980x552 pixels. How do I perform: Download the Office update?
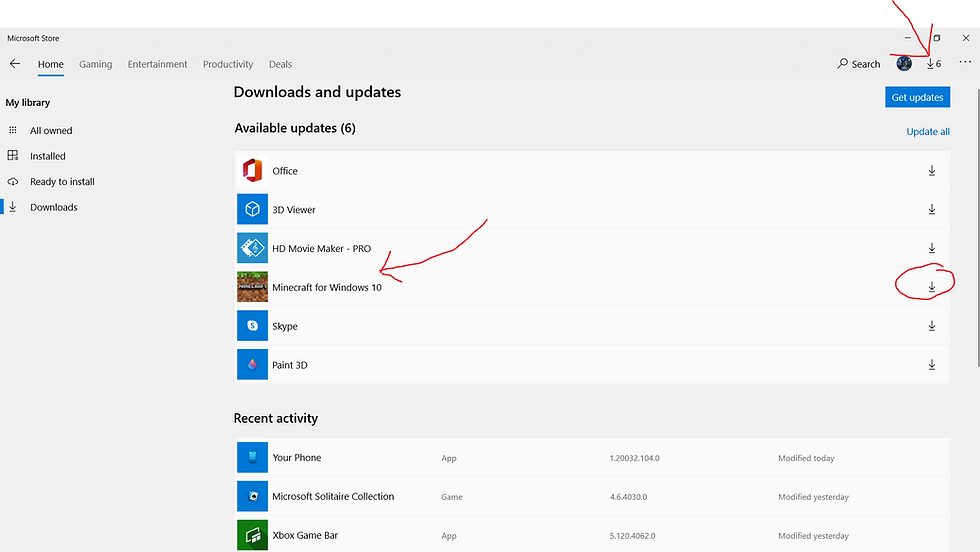[x=931, y=171]
